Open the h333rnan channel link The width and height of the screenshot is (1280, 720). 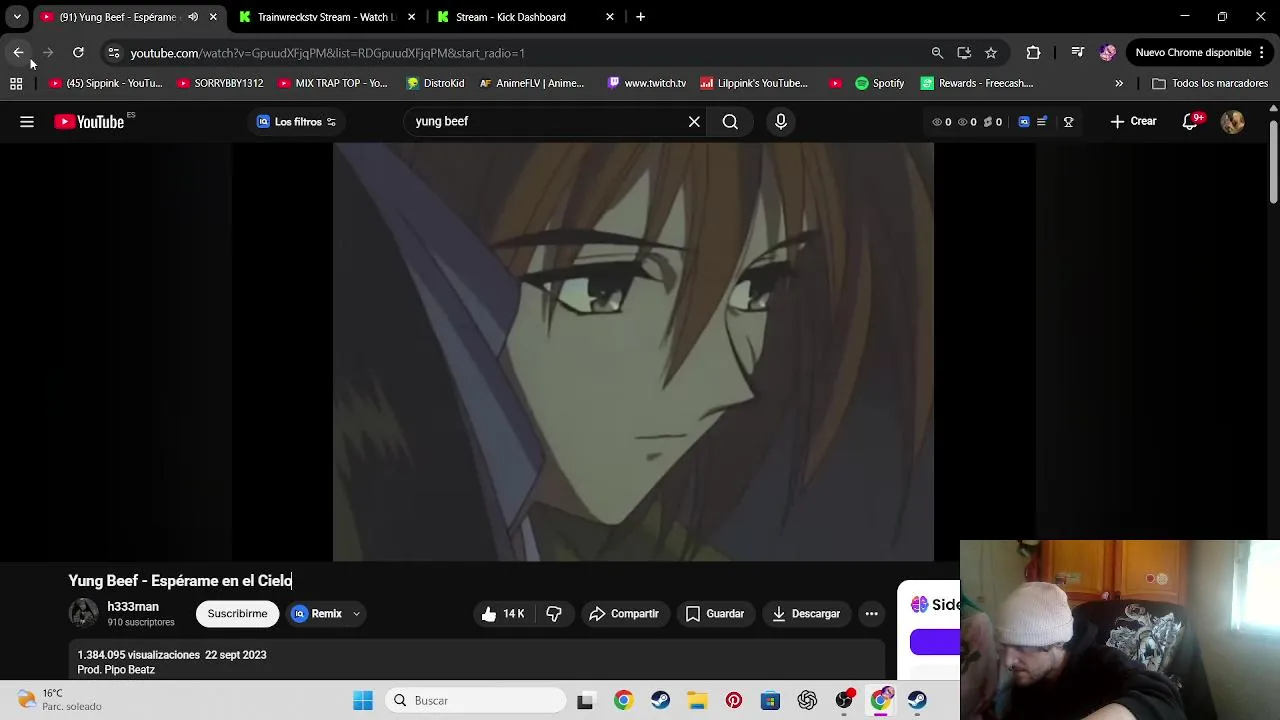133,607
